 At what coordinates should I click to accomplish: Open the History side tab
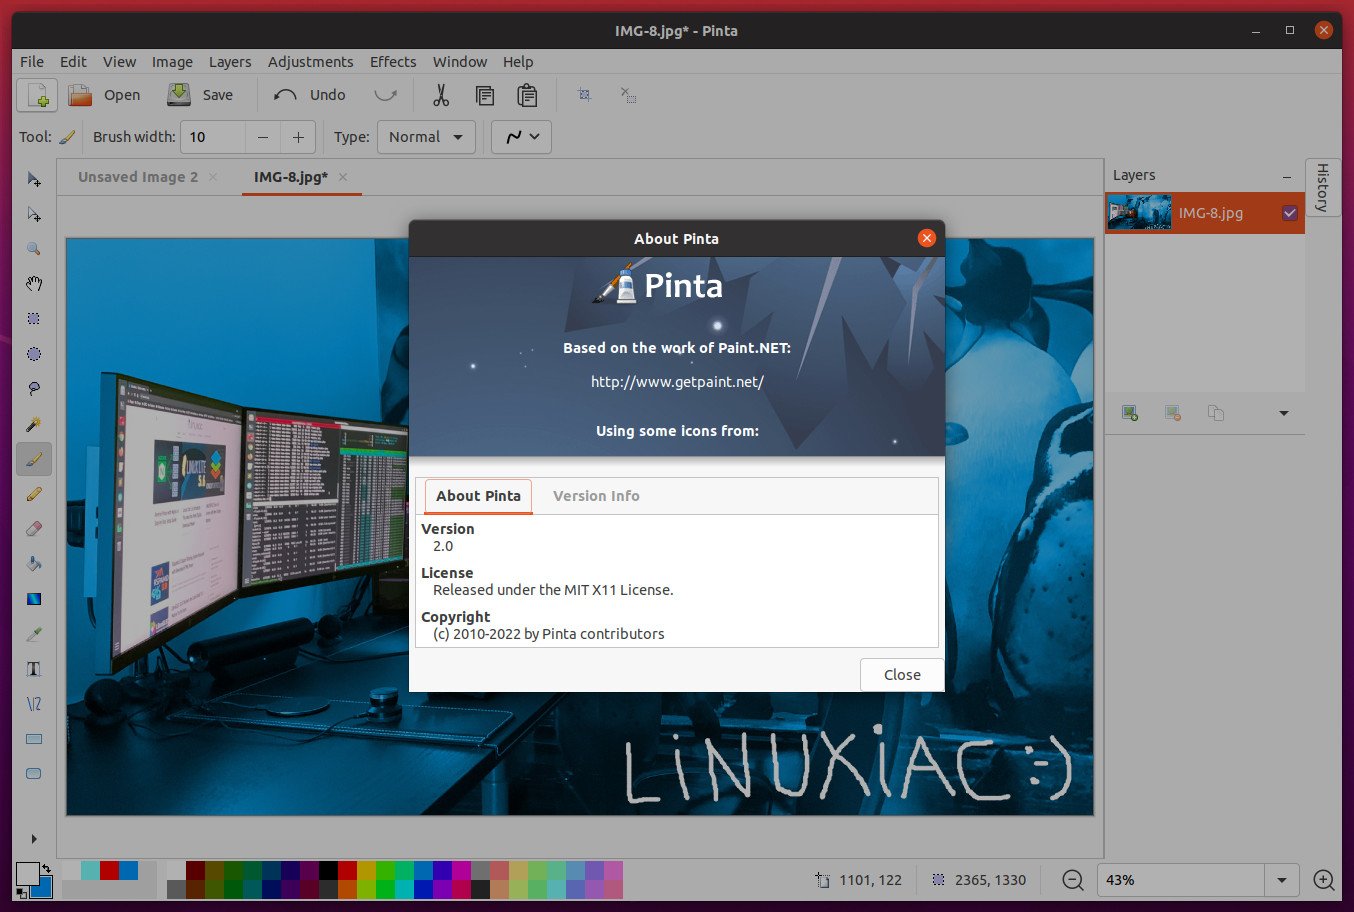tap(1322, 187)
